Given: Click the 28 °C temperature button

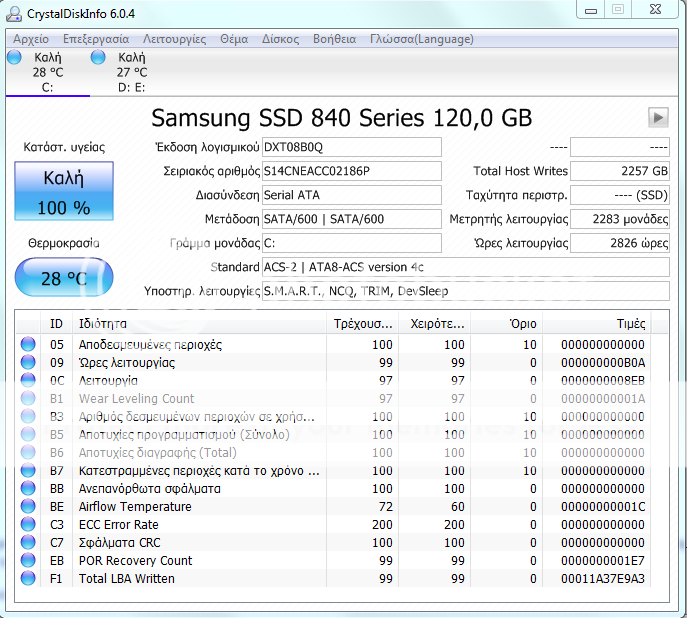Looking at the screenshot, I should (x=64, y=278).
